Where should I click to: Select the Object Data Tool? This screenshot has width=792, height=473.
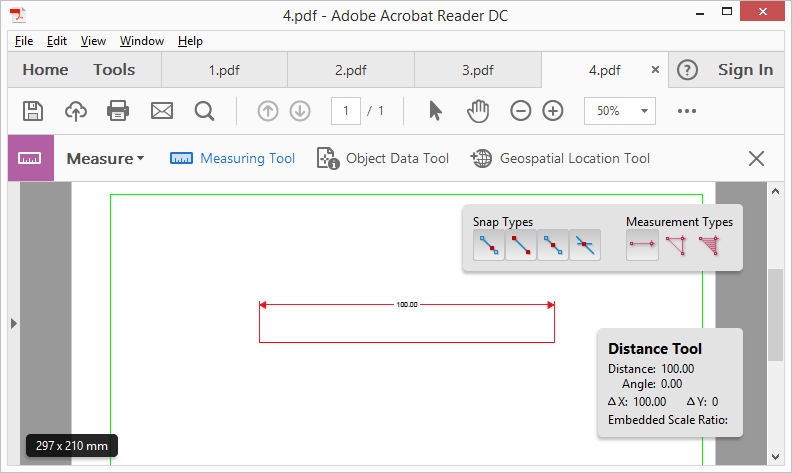tap(382, 159)
